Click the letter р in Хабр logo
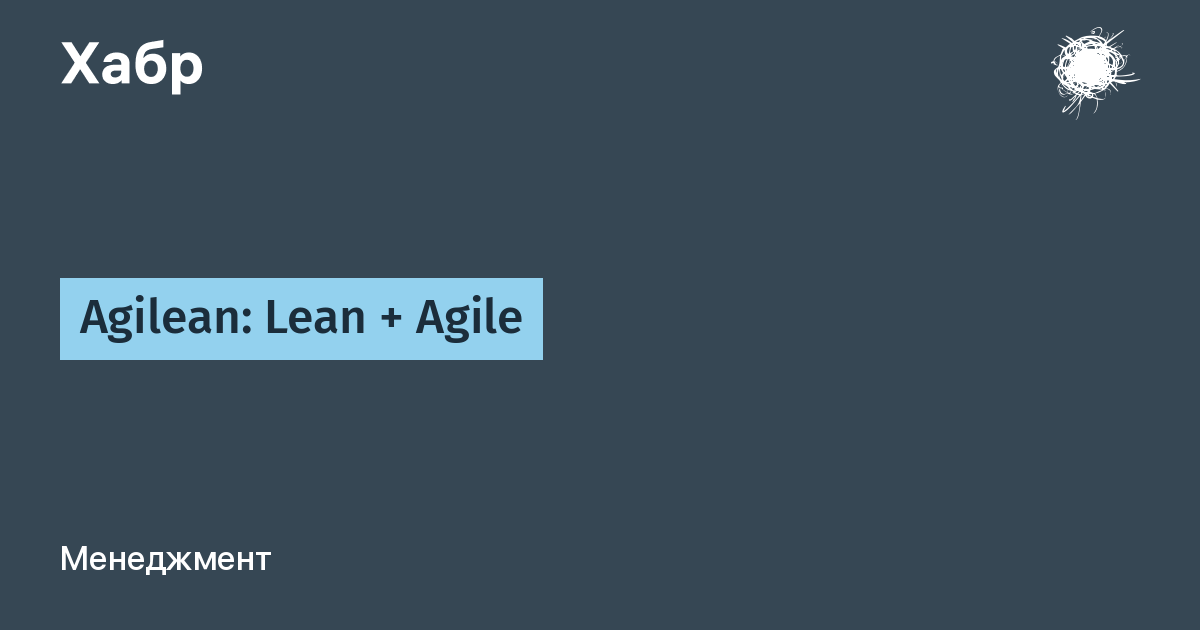The height and width of the screenshot is (630, 1200). pyautogui.click(x=187, y=71)
